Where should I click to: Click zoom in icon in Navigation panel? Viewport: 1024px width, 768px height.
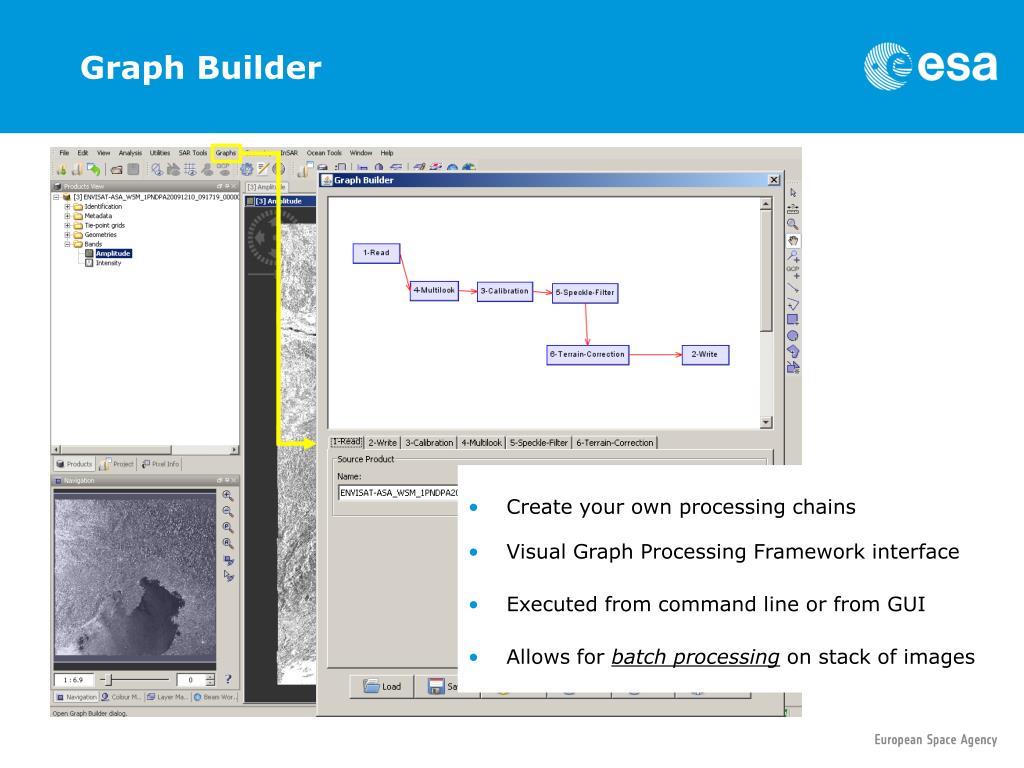pos(228,496)
